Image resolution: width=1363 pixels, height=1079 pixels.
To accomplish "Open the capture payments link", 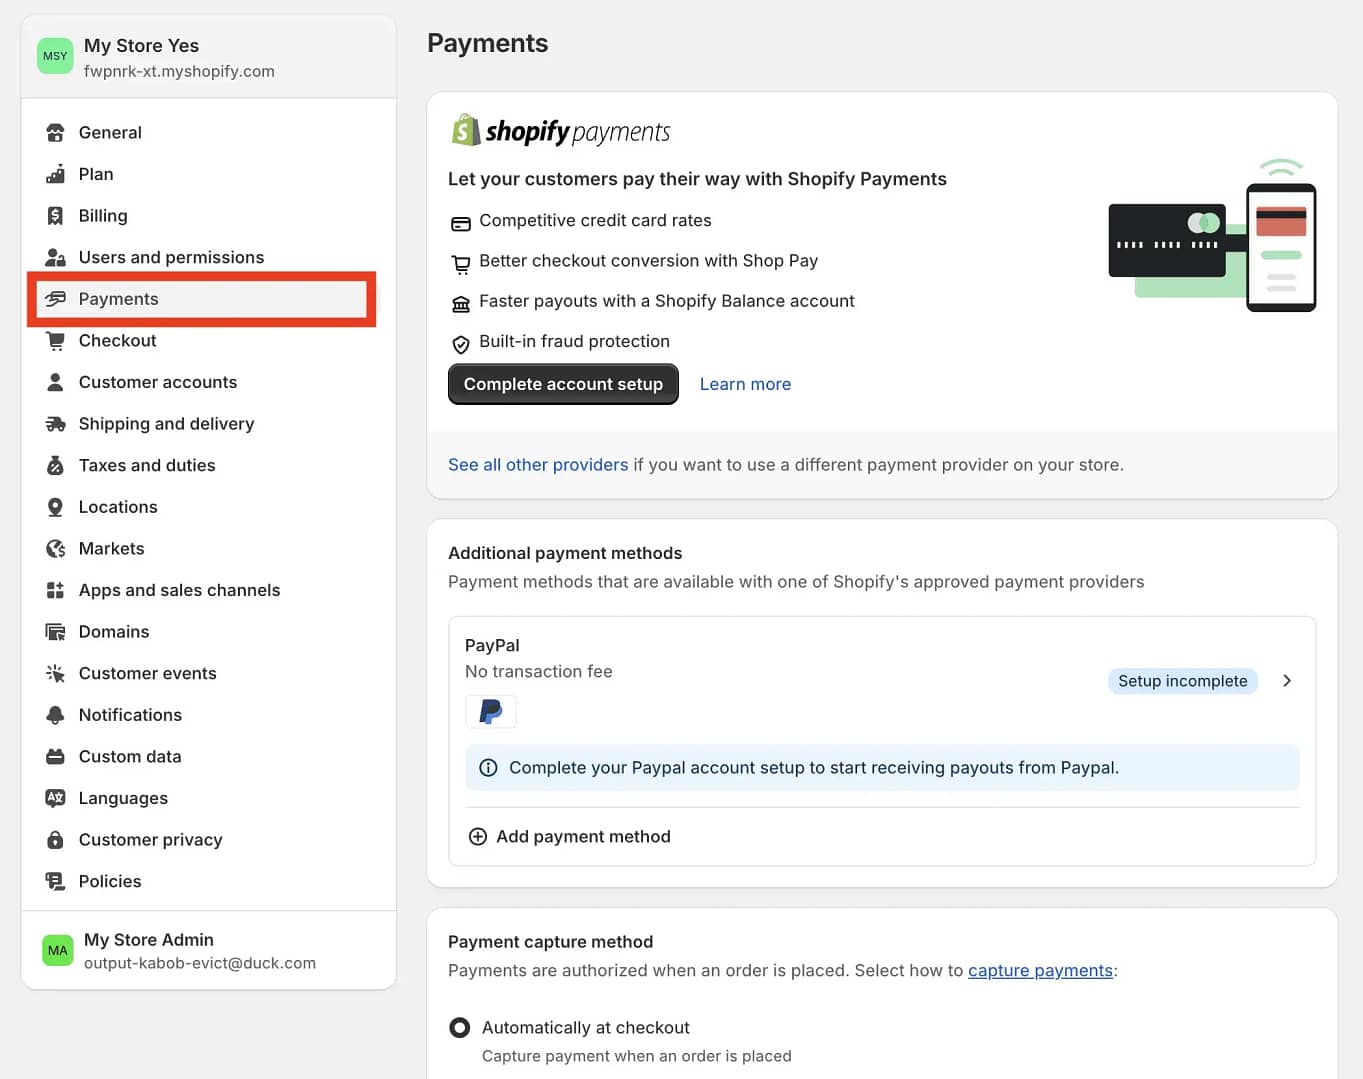I will 1040,971.
